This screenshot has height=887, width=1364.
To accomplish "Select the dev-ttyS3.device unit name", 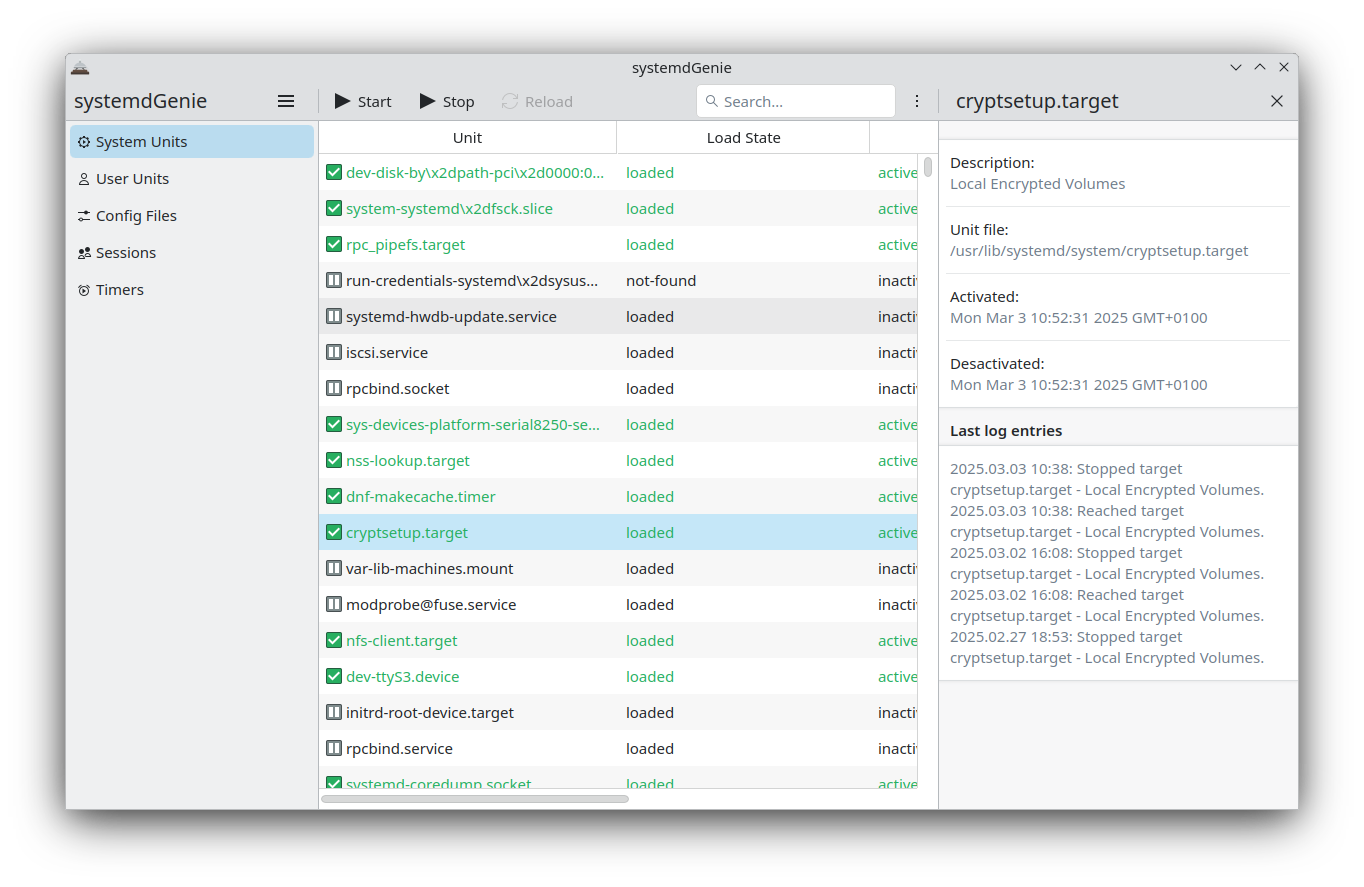I will (403, 677).
